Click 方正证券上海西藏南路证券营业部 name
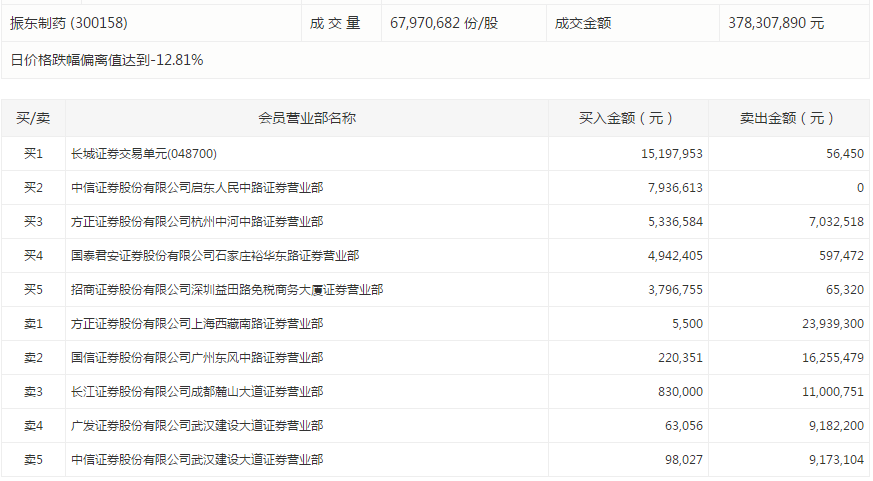Screen dimensions: 873x481 (x=197, y=323)
